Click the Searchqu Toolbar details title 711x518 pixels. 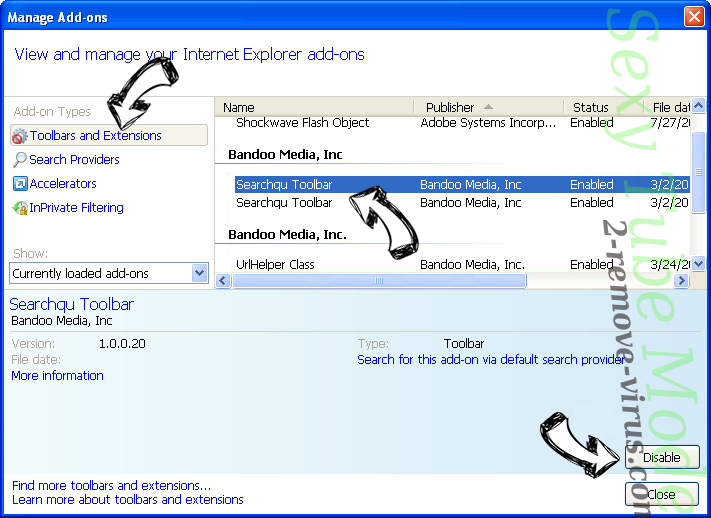coord(72,304)
